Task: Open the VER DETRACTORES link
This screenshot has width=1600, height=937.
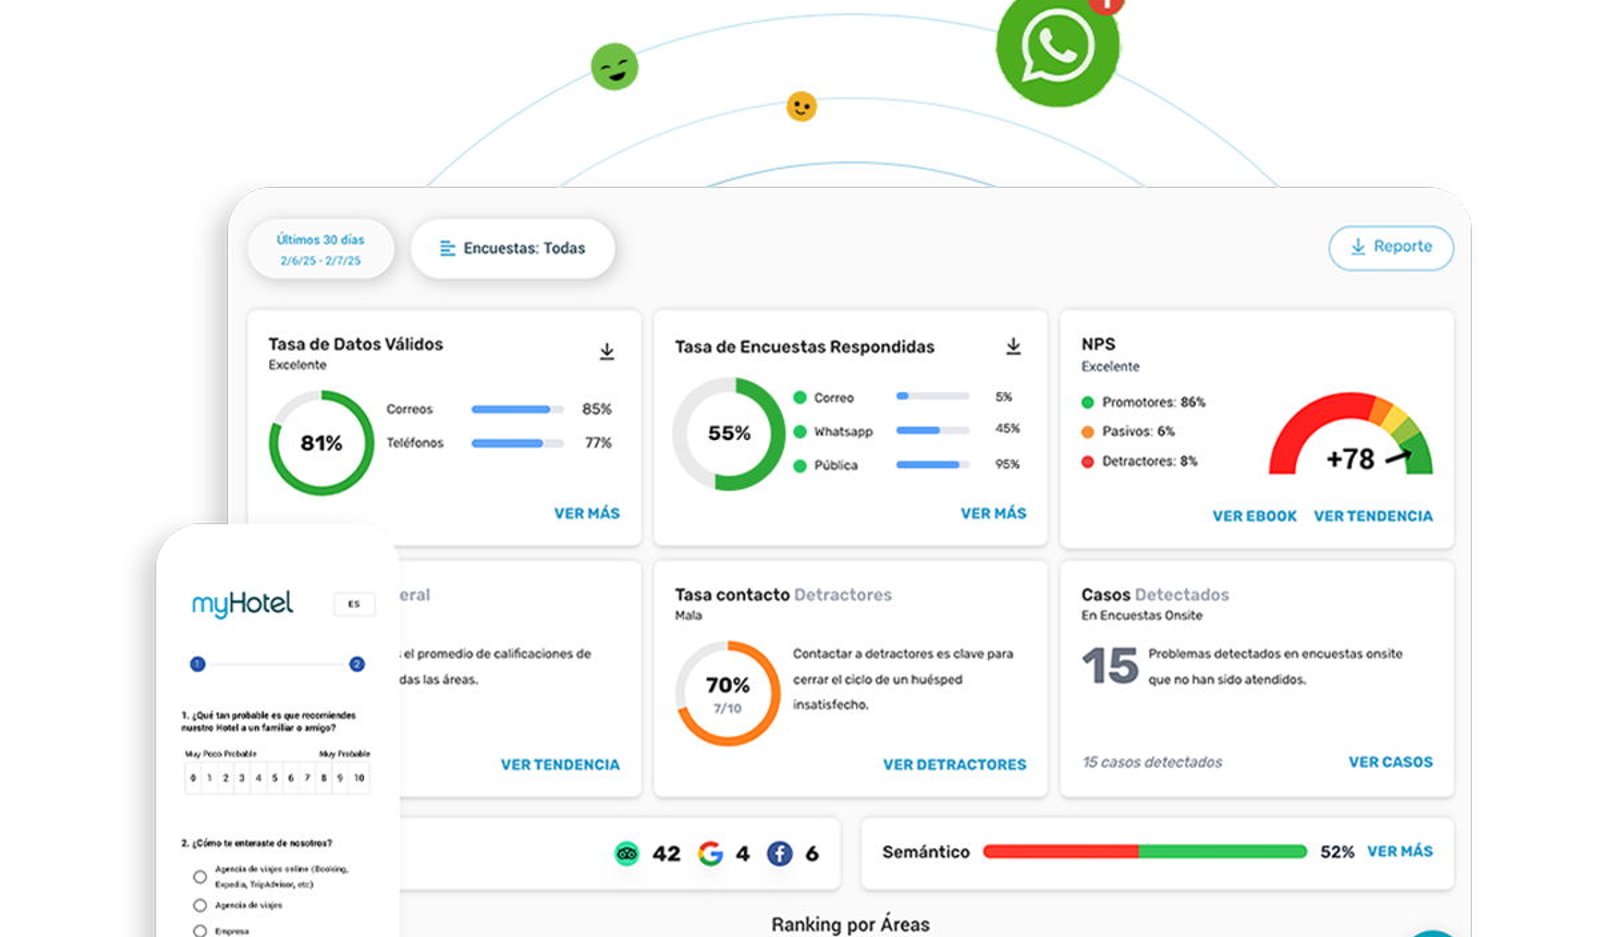Action: pos(954,764)
